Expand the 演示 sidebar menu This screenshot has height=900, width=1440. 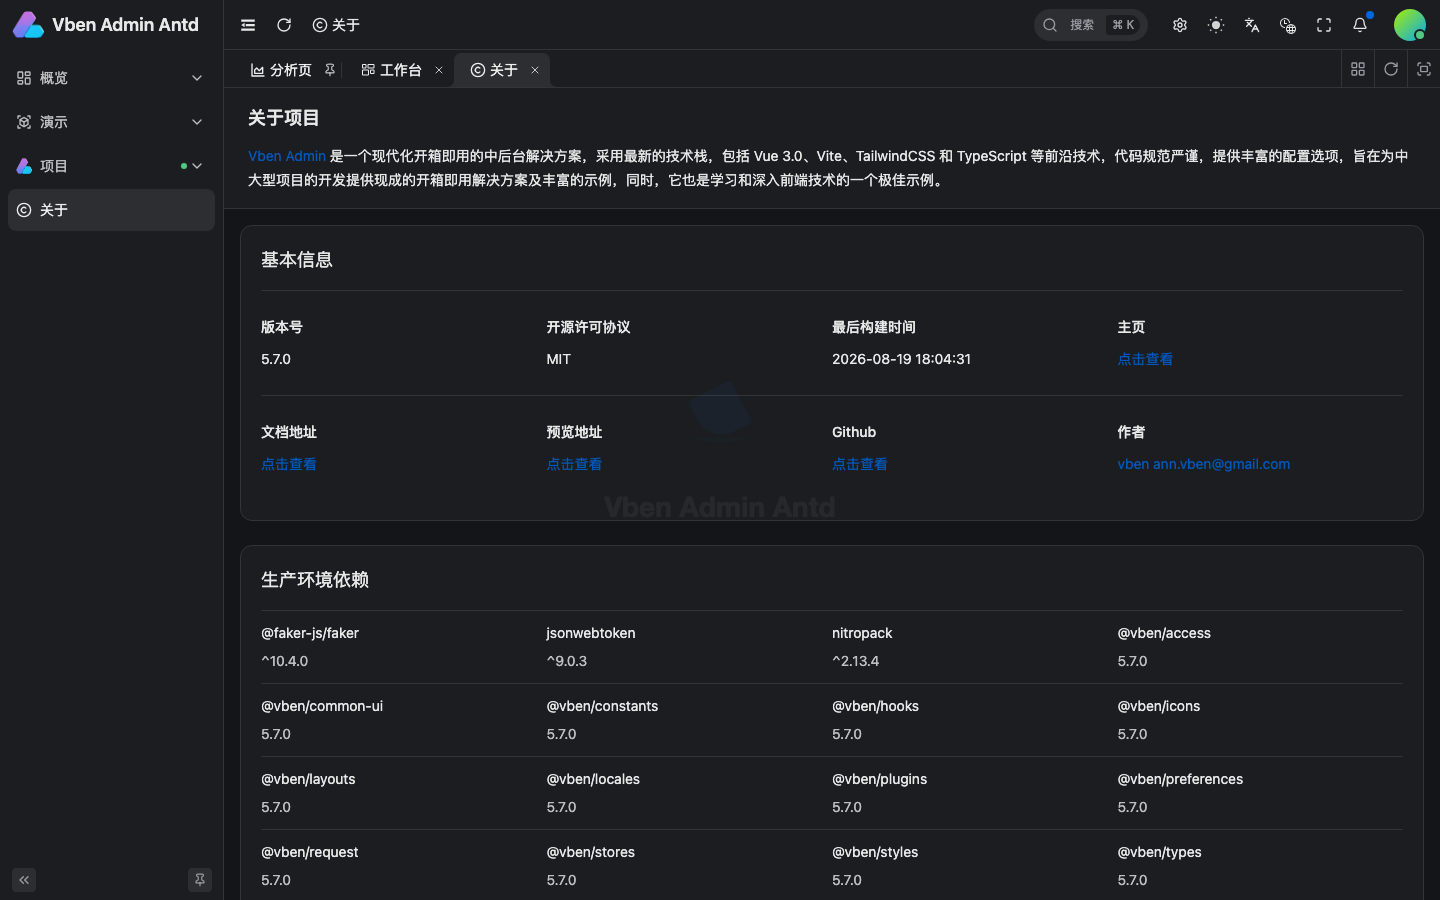[111, 122]
